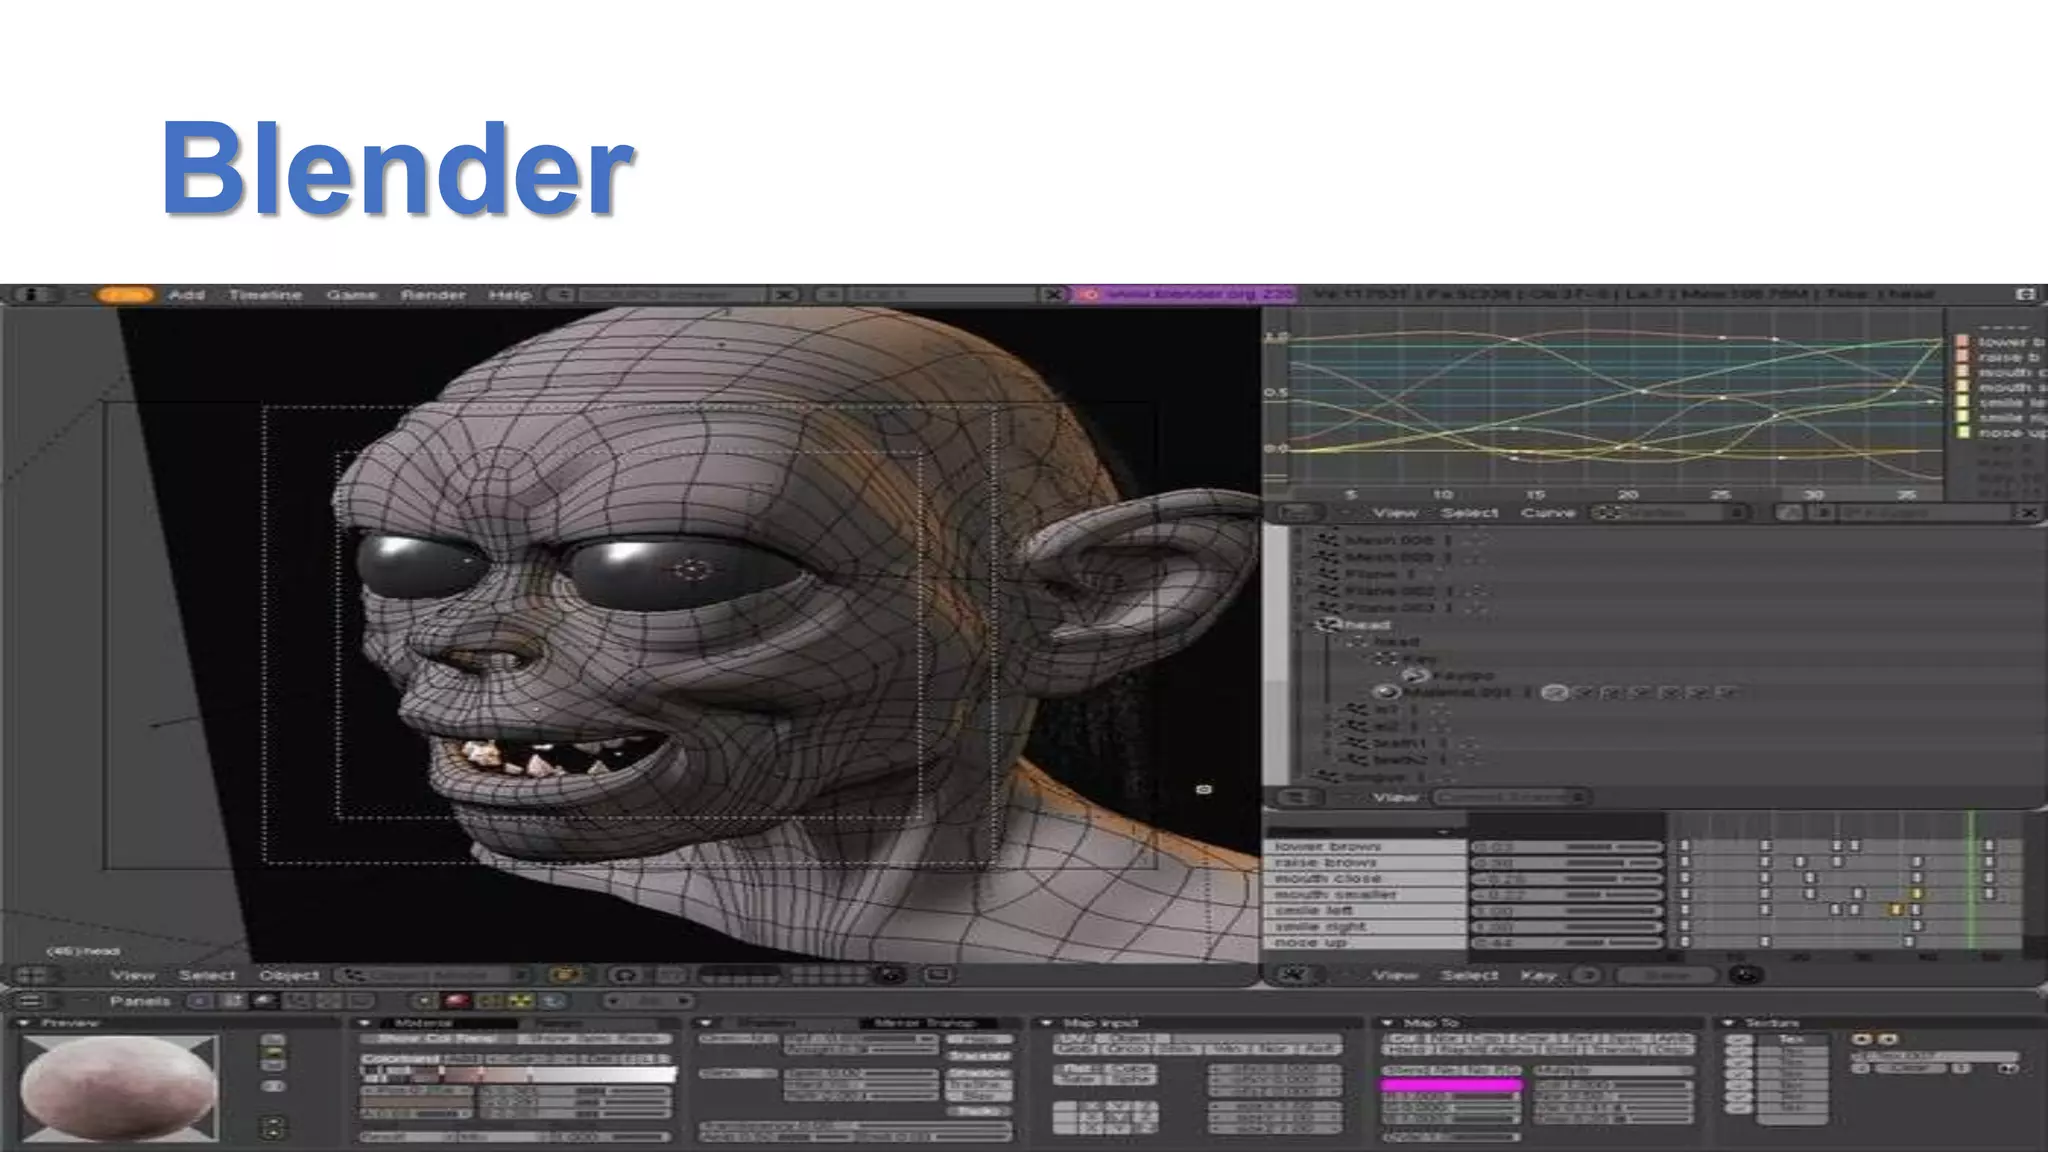
Task: Select the red sphere Material buttons icon
Action: (457, 1001)
